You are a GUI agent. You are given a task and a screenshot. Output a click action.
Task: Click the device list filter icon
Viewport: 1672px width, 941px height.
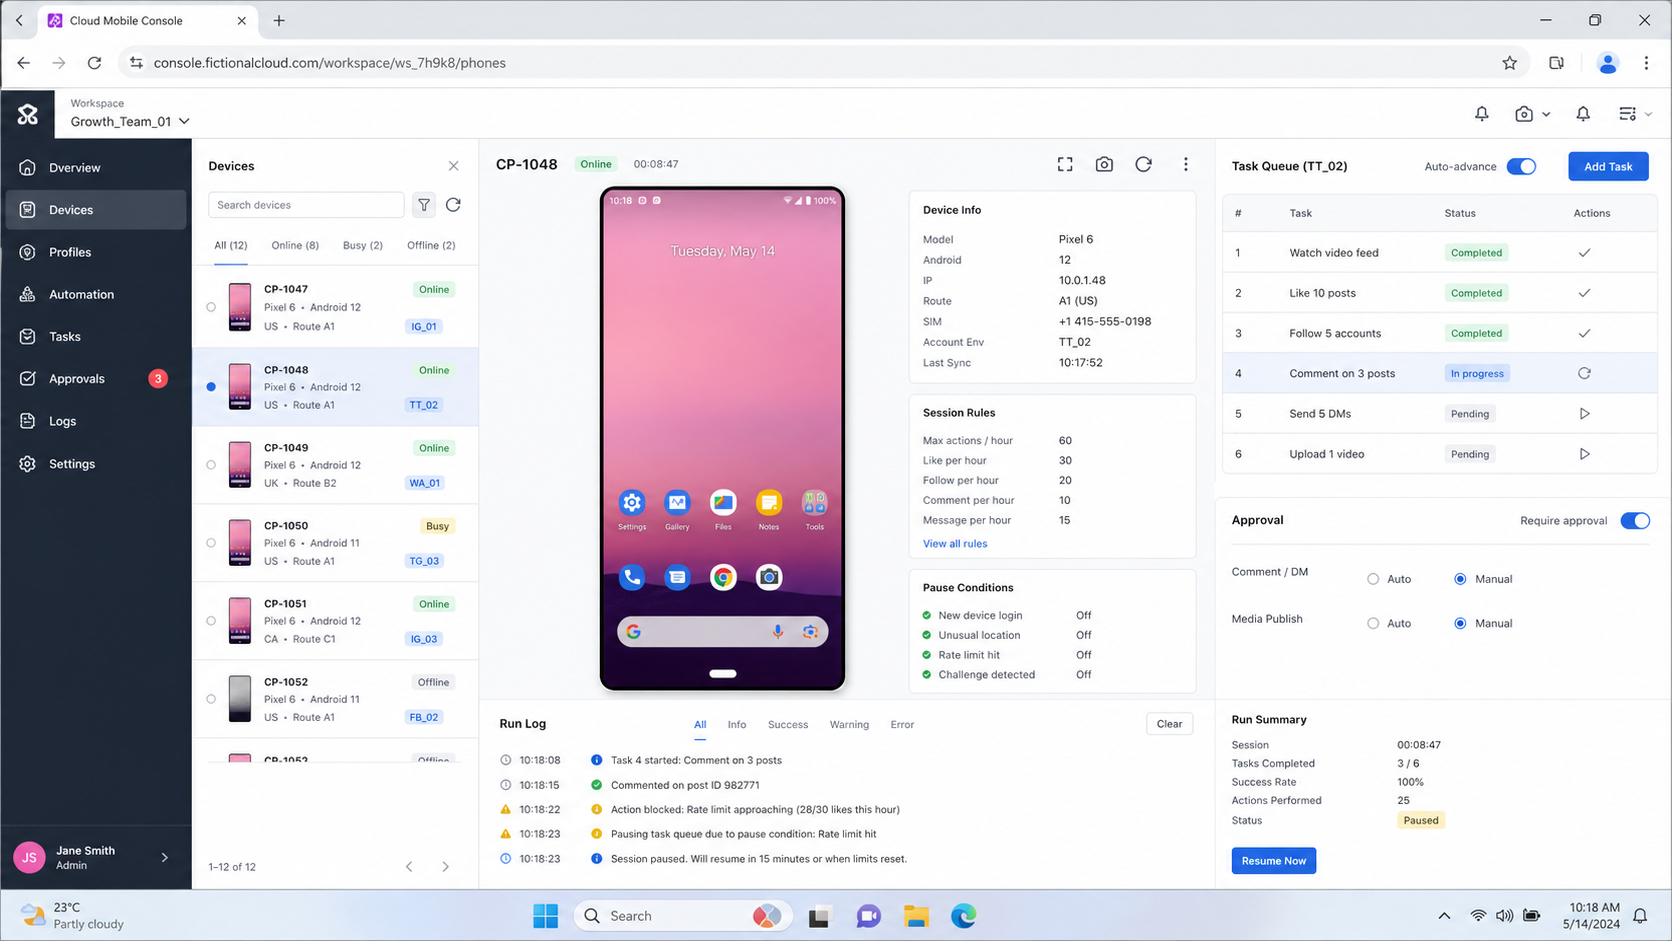tap(424, 205)
